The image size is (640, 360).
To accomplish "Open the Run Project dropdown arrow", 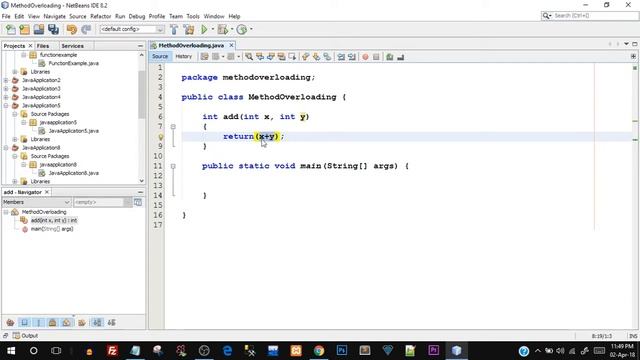I will (212, 29).
